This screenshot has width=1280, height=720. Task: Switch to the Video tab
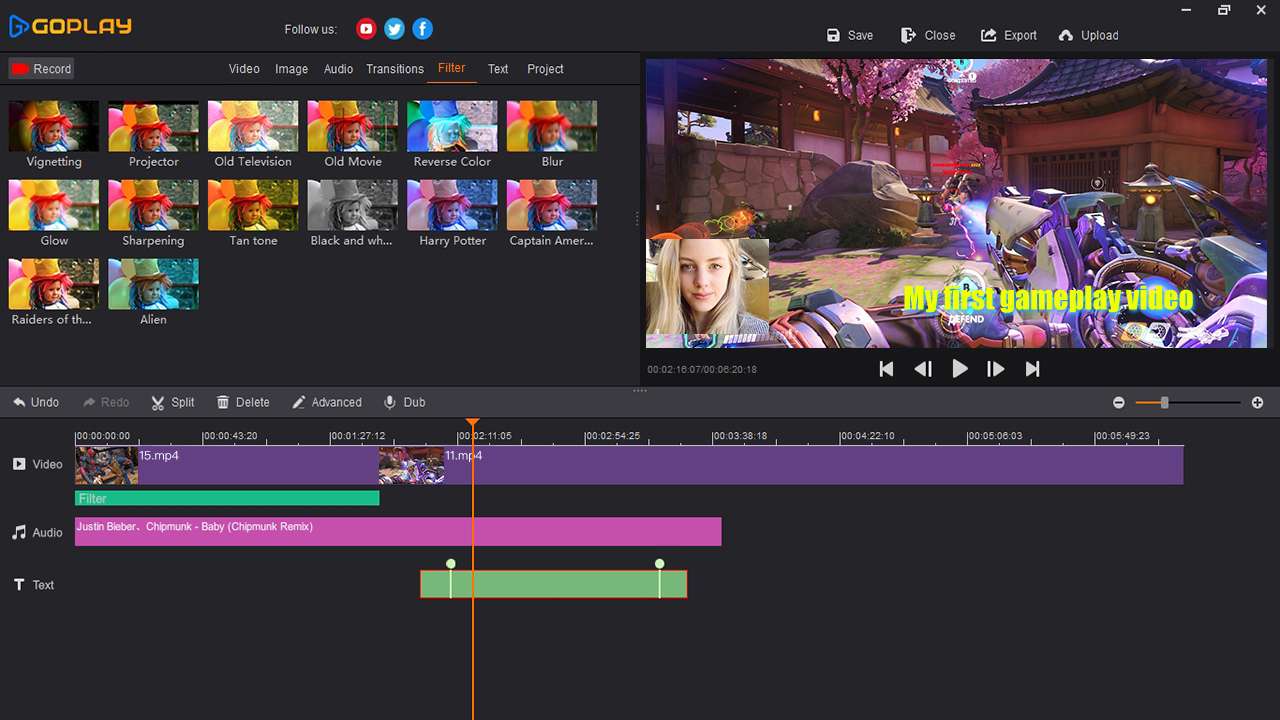tap(244, 69)
